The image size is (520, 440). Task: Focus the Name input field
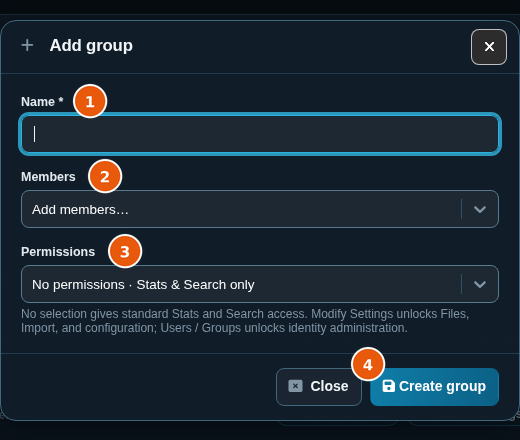260,134
